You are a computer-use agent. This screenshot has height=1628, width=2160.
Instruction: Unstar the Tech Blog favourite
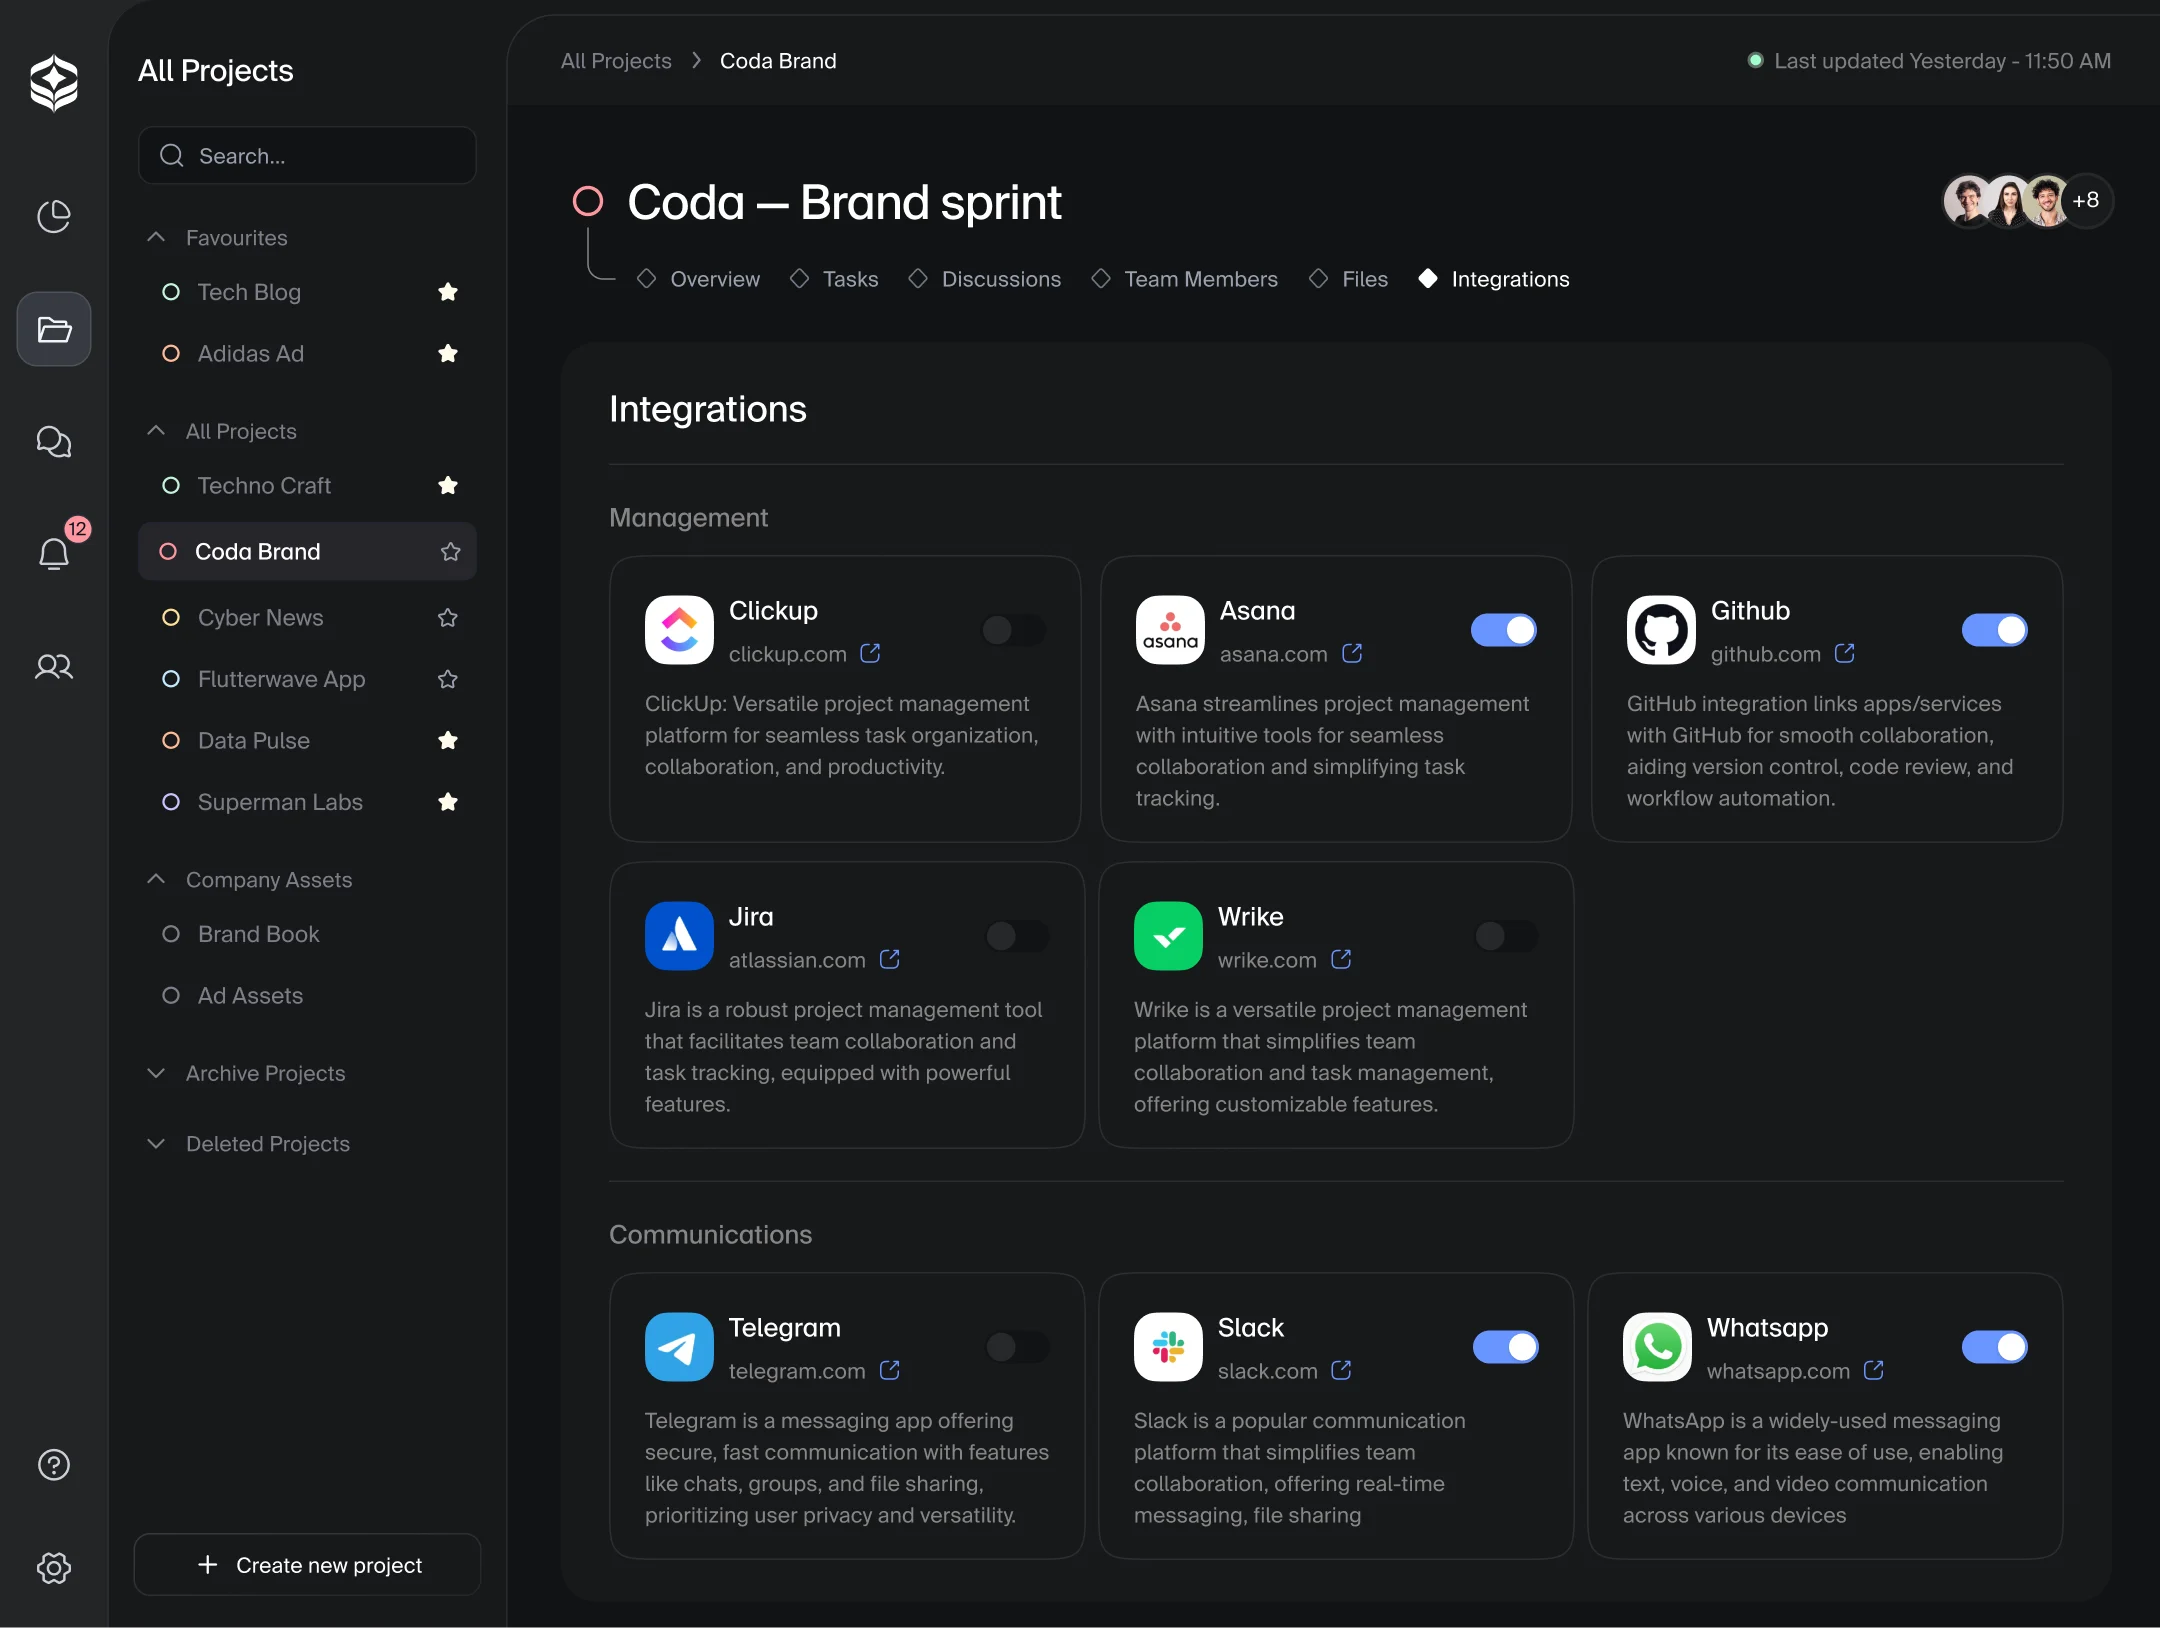pos(448,292)
